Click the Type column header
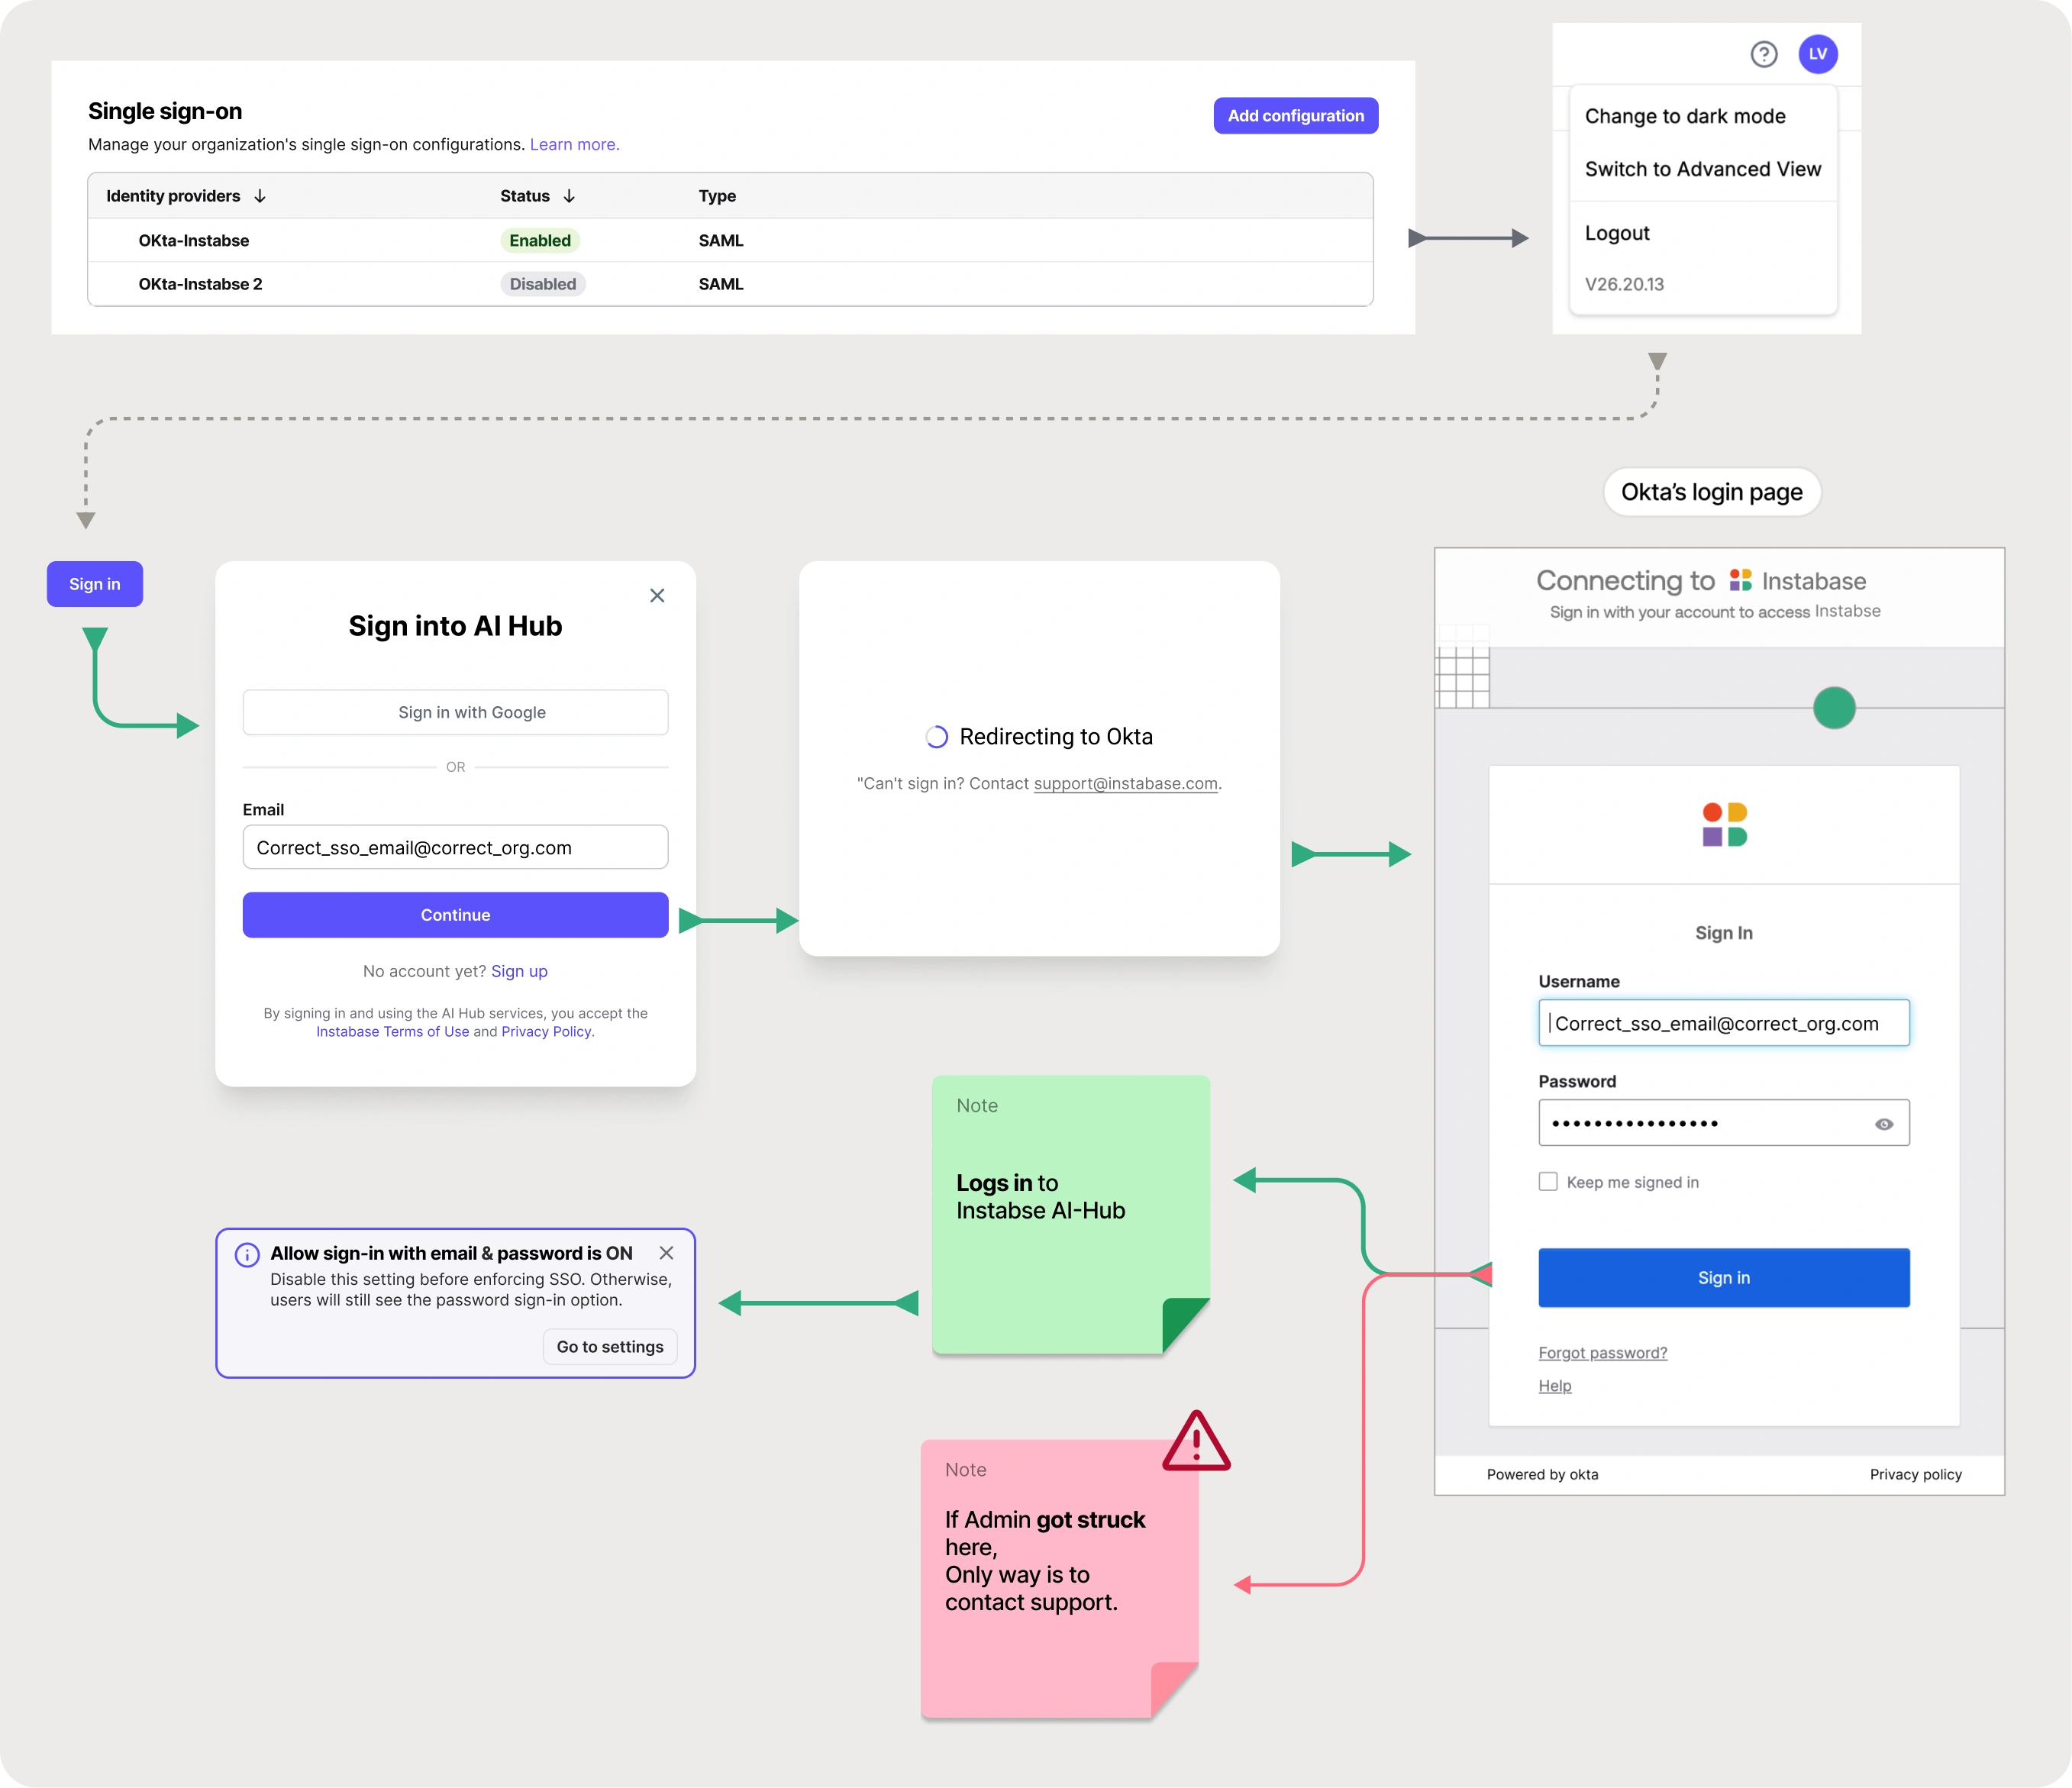 (x=717, y=196)
